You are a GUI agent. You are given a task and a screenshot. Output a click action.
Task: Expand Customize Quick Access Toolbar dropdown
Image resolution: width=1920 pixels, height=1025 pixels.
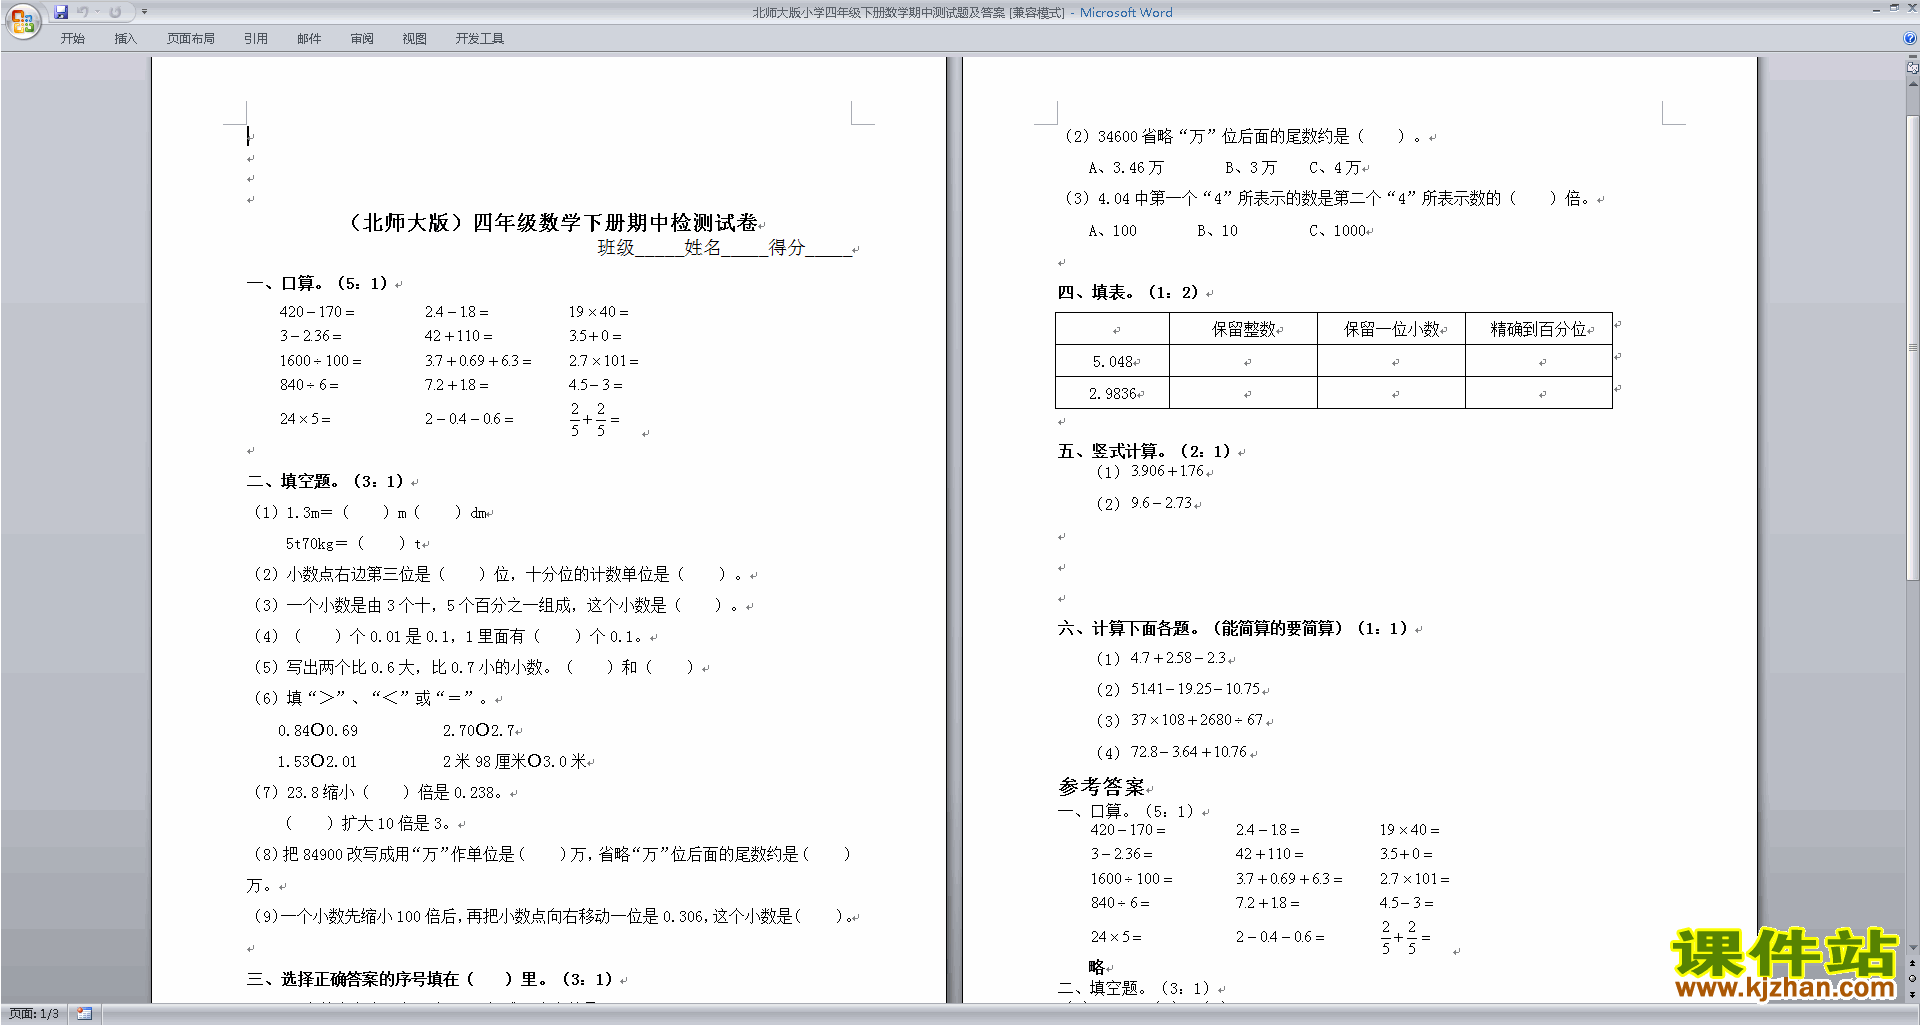pos(144,12)
